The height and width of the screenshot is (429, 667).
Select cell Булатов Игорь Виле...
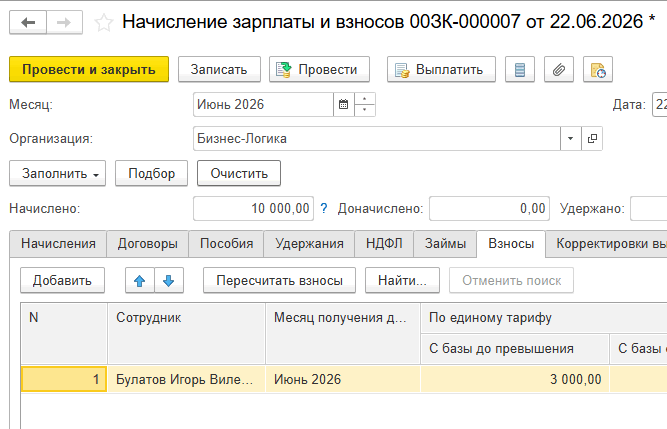(x=186, y=379)
